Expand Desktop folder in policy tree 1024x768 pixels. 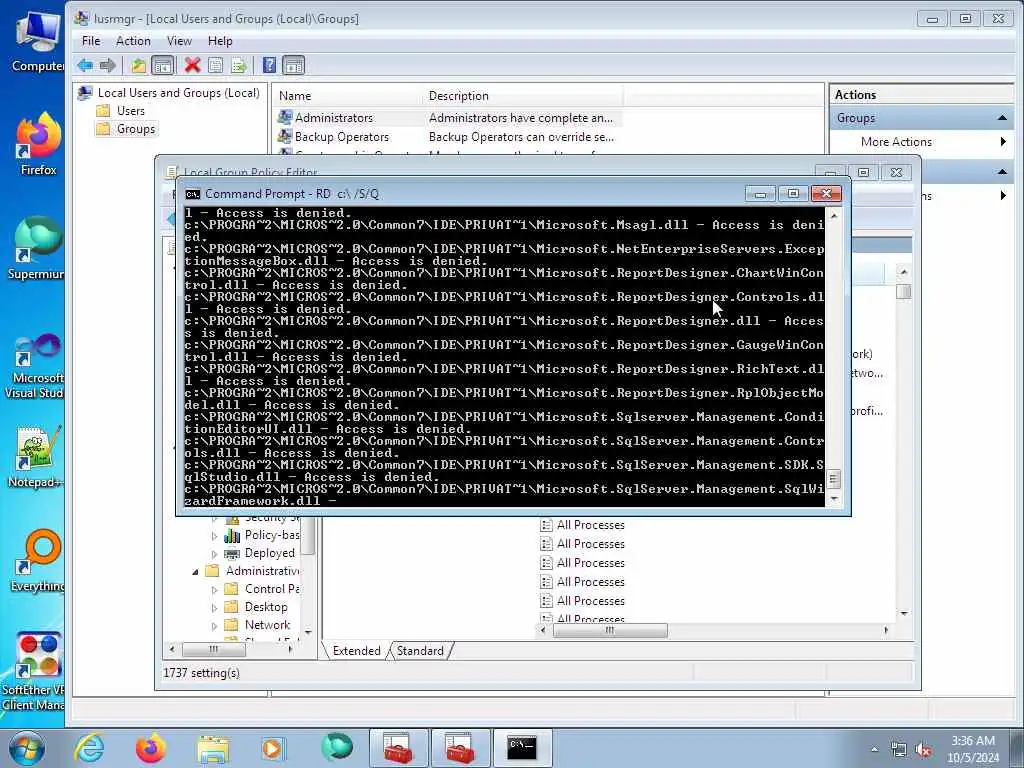click(x=214, y=607)
